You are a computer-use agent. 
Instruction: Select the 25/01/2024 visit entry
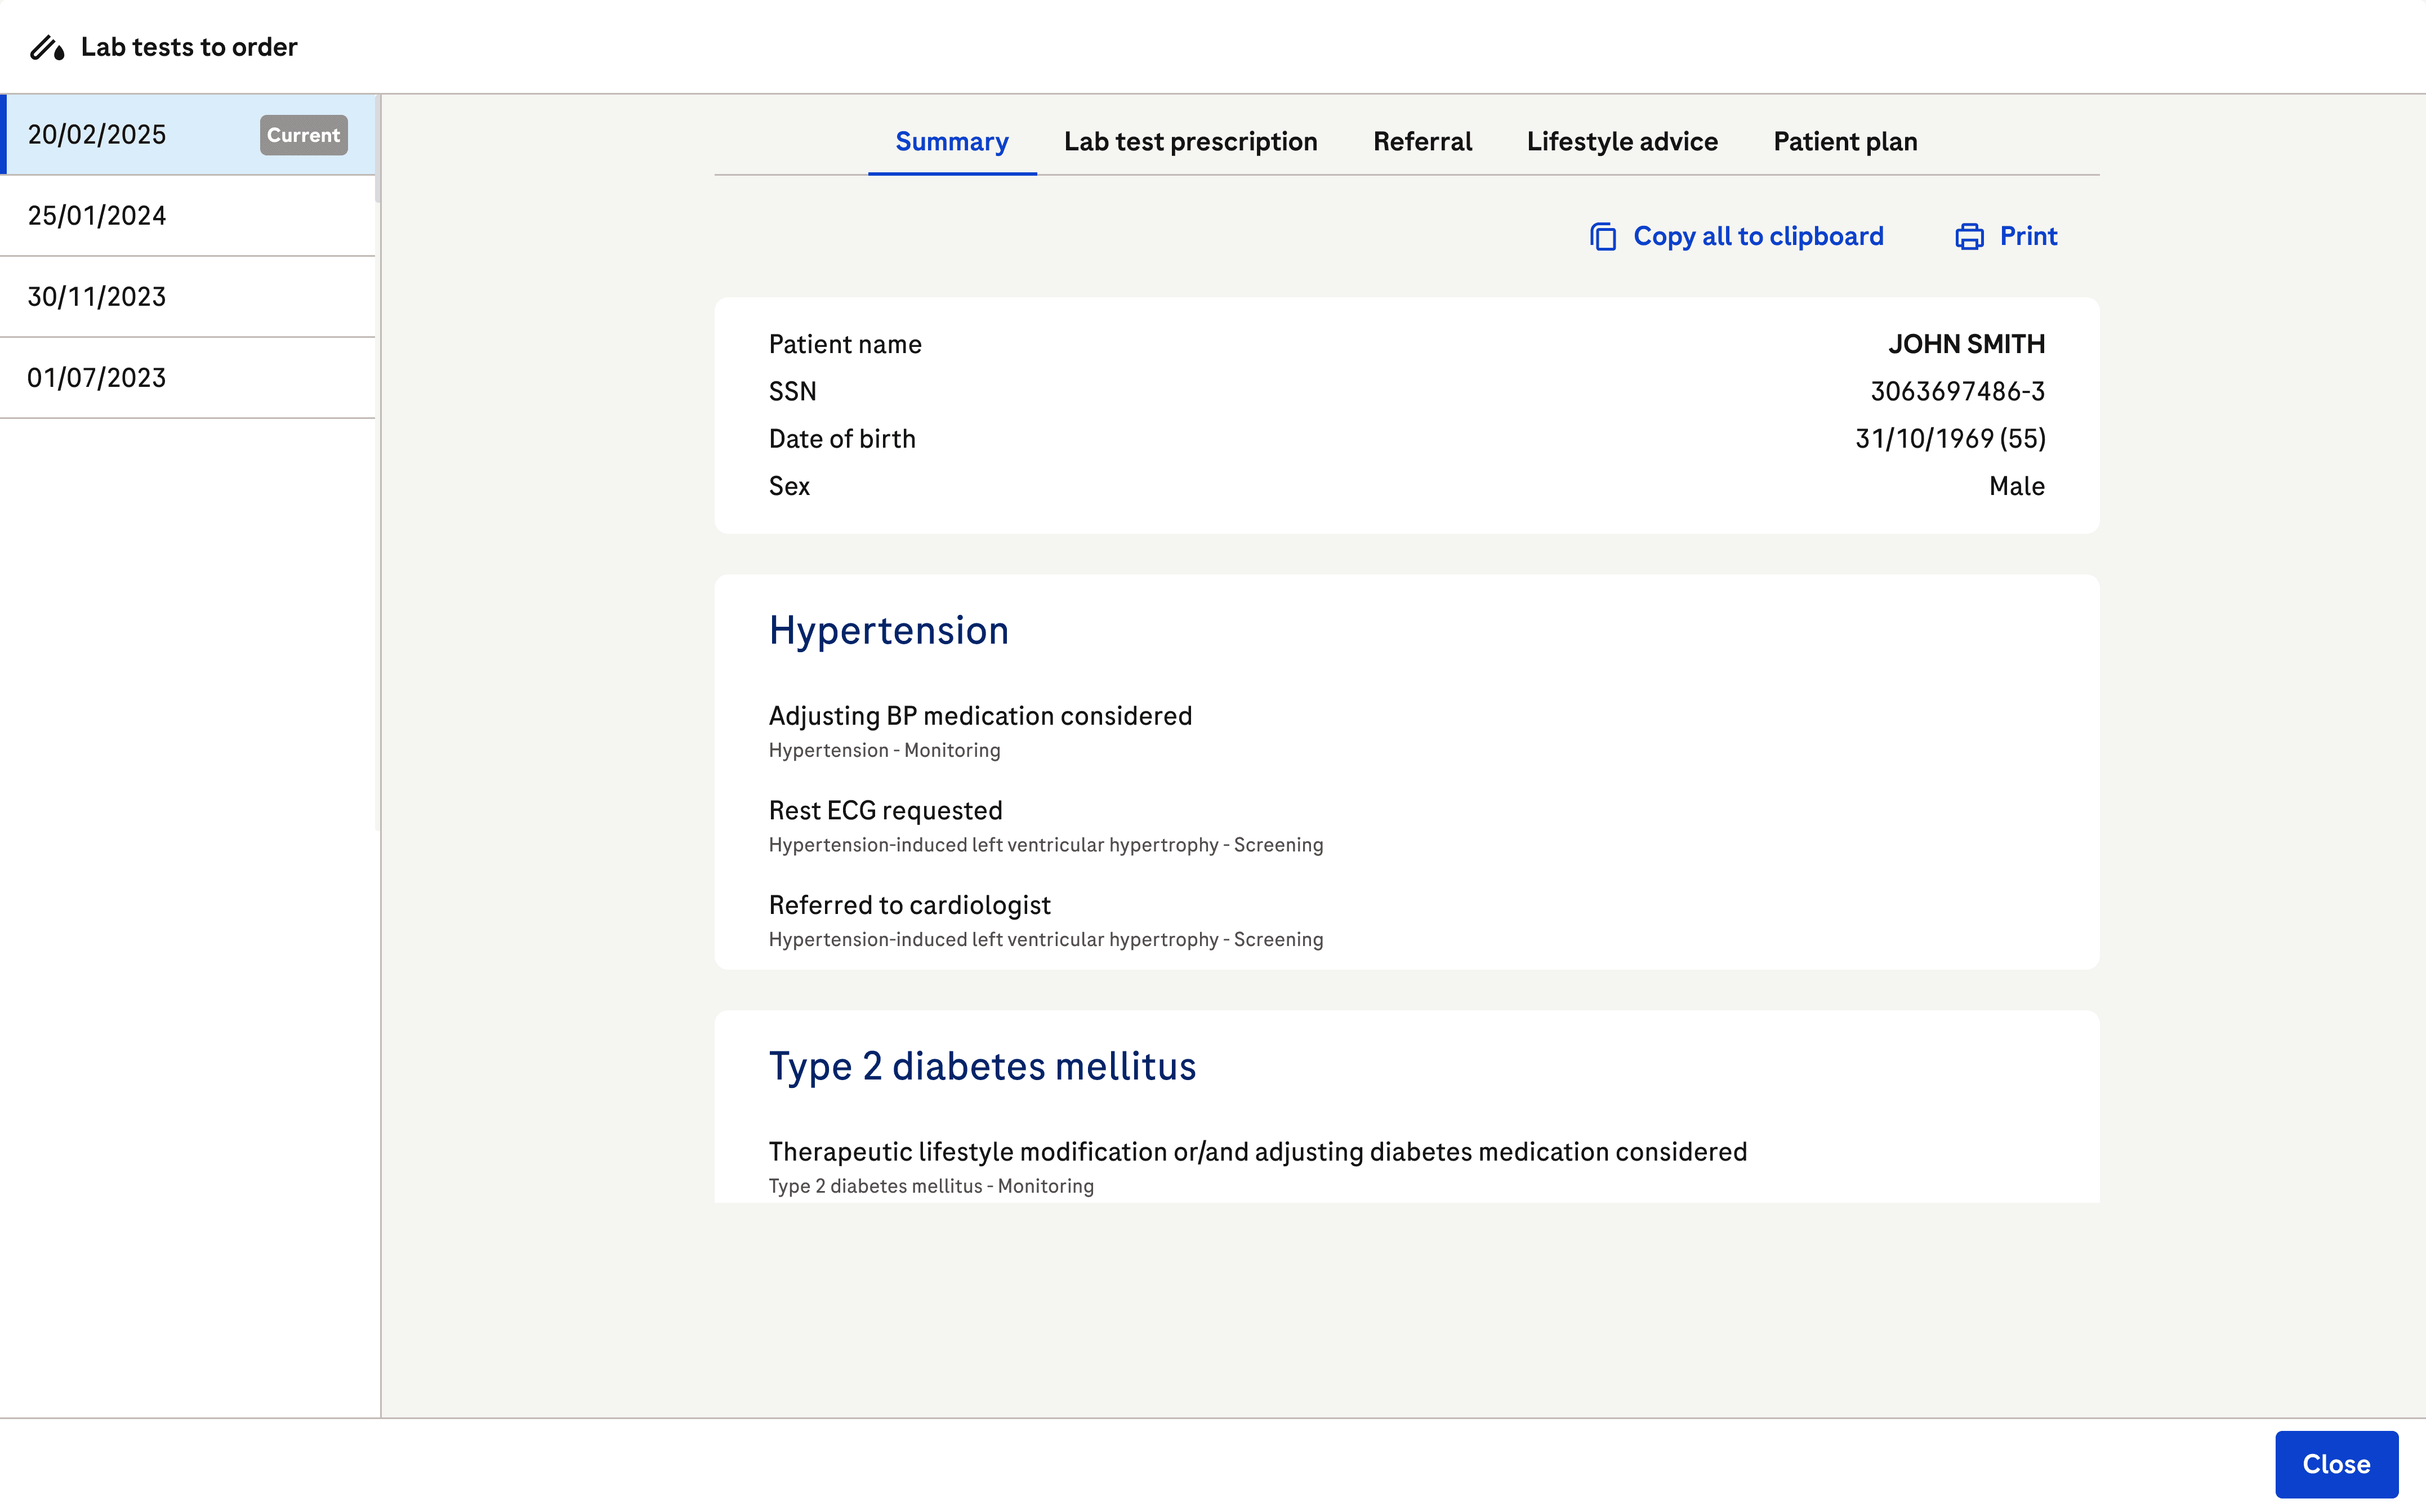pos(97,216)
